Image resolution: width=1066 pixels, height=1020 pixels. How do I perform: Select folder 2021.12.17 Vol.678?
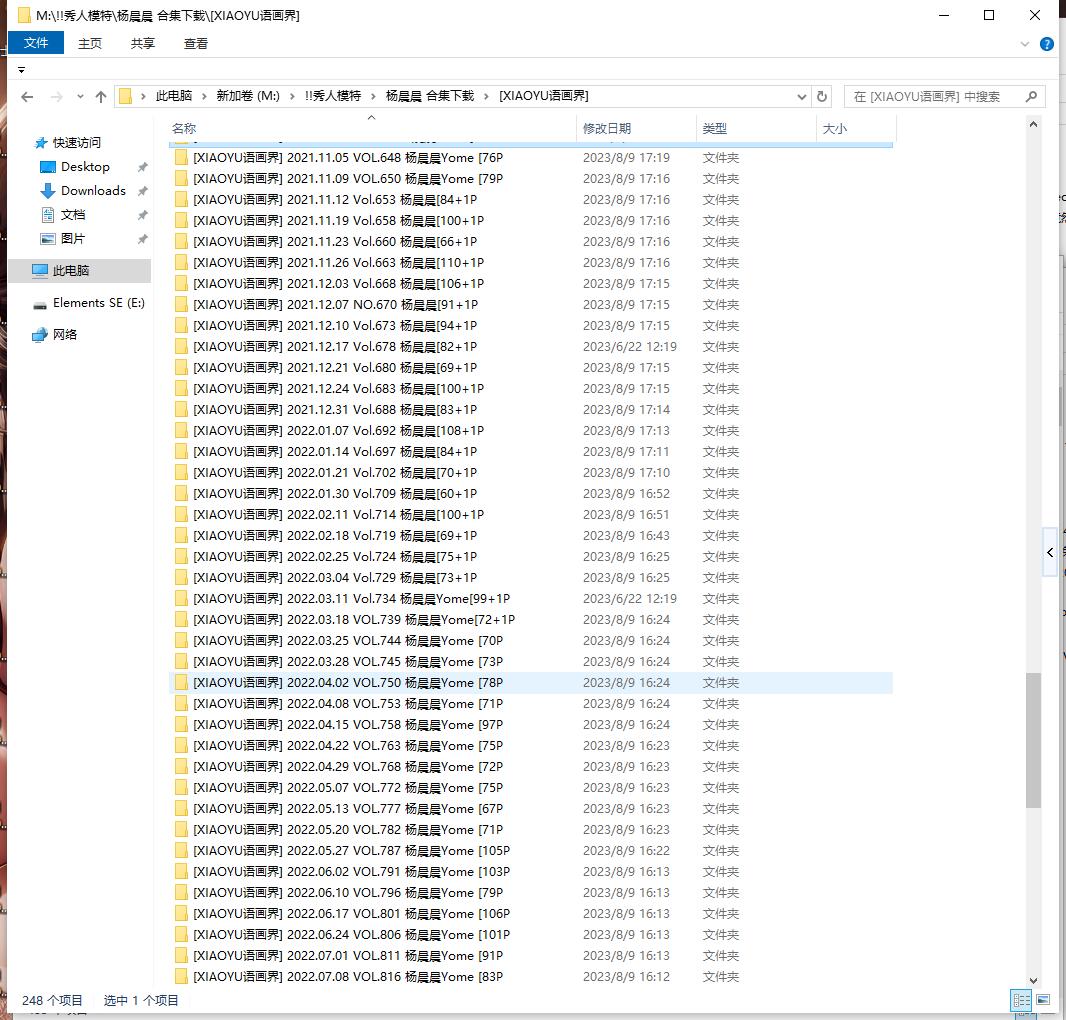pos(530,347)
